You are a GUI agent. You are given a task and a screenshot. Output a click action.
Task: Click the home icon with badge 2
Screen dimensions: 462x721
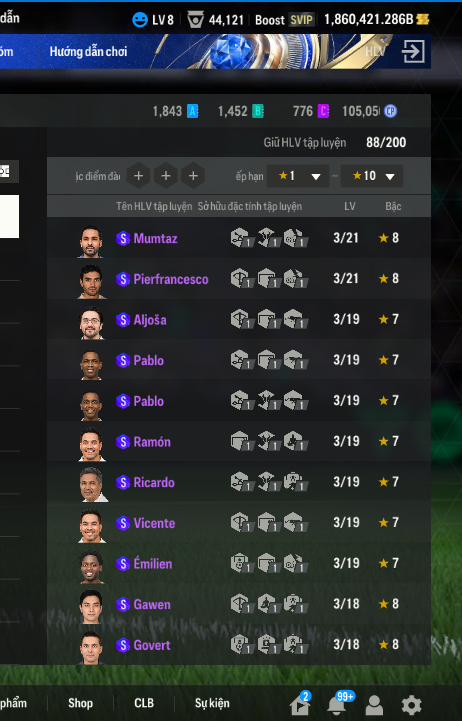click(300, 704)
